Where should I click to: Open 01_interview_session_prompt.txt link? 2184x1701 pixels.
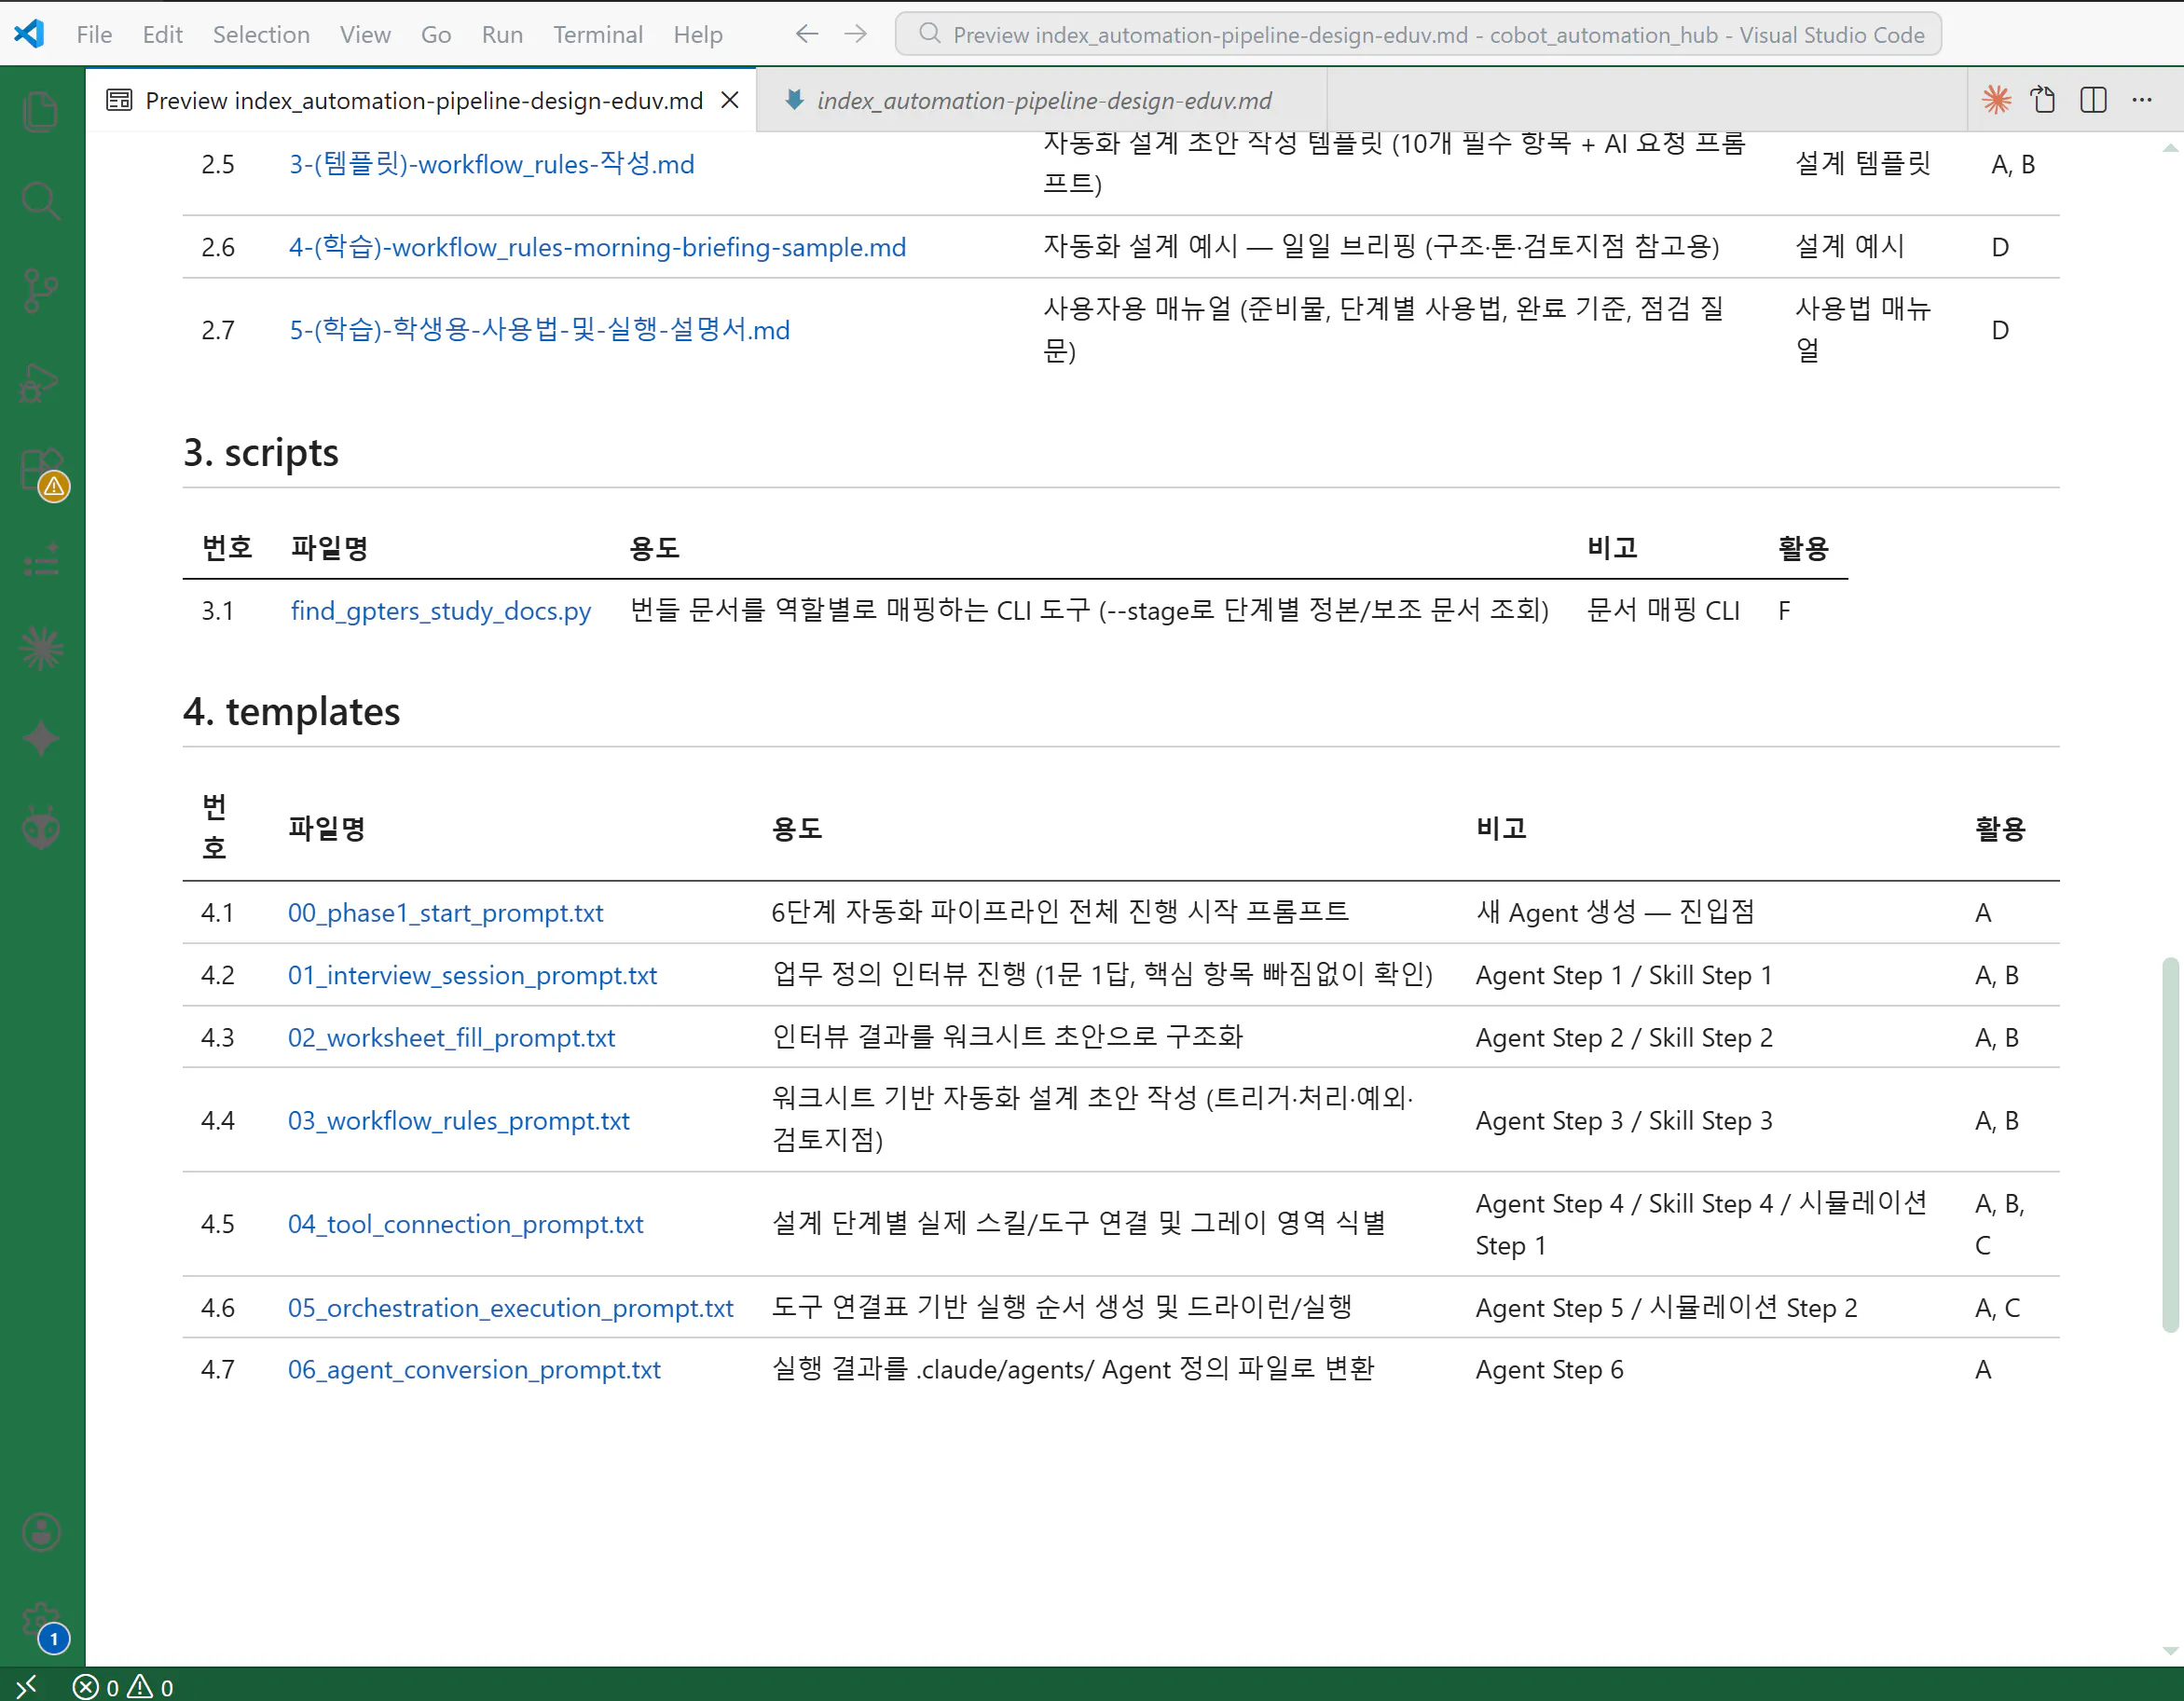[x=472, y=975]
